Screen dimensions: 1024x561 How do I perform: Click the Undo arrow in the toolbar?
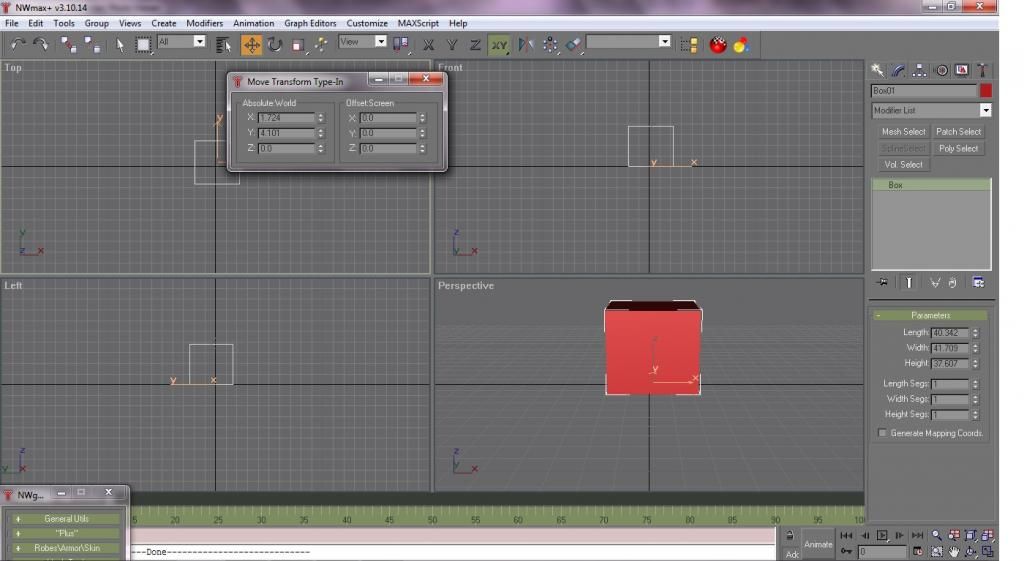pyautogui.click(x=18, y=44)
